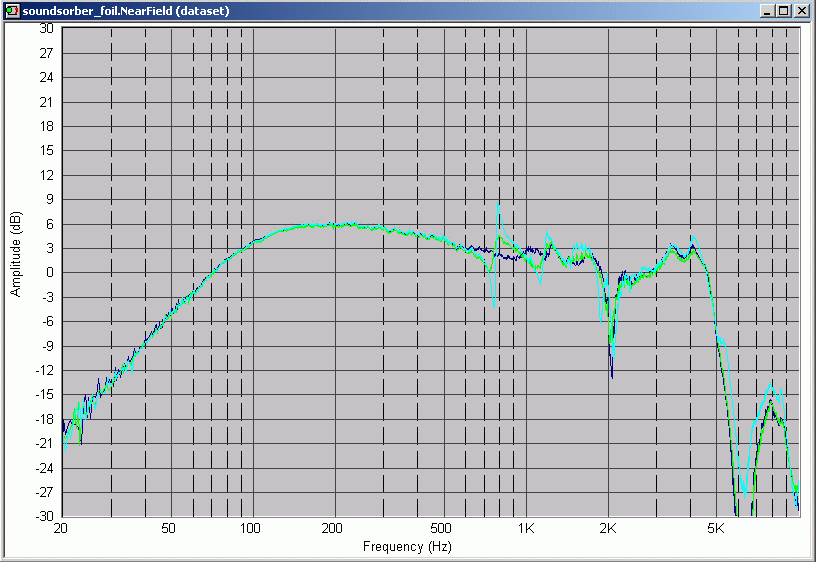Click the 'Frequency (Hz)' axis label
Image resolution: width=816 pixels, height=562 pixels.
(407, 546)
